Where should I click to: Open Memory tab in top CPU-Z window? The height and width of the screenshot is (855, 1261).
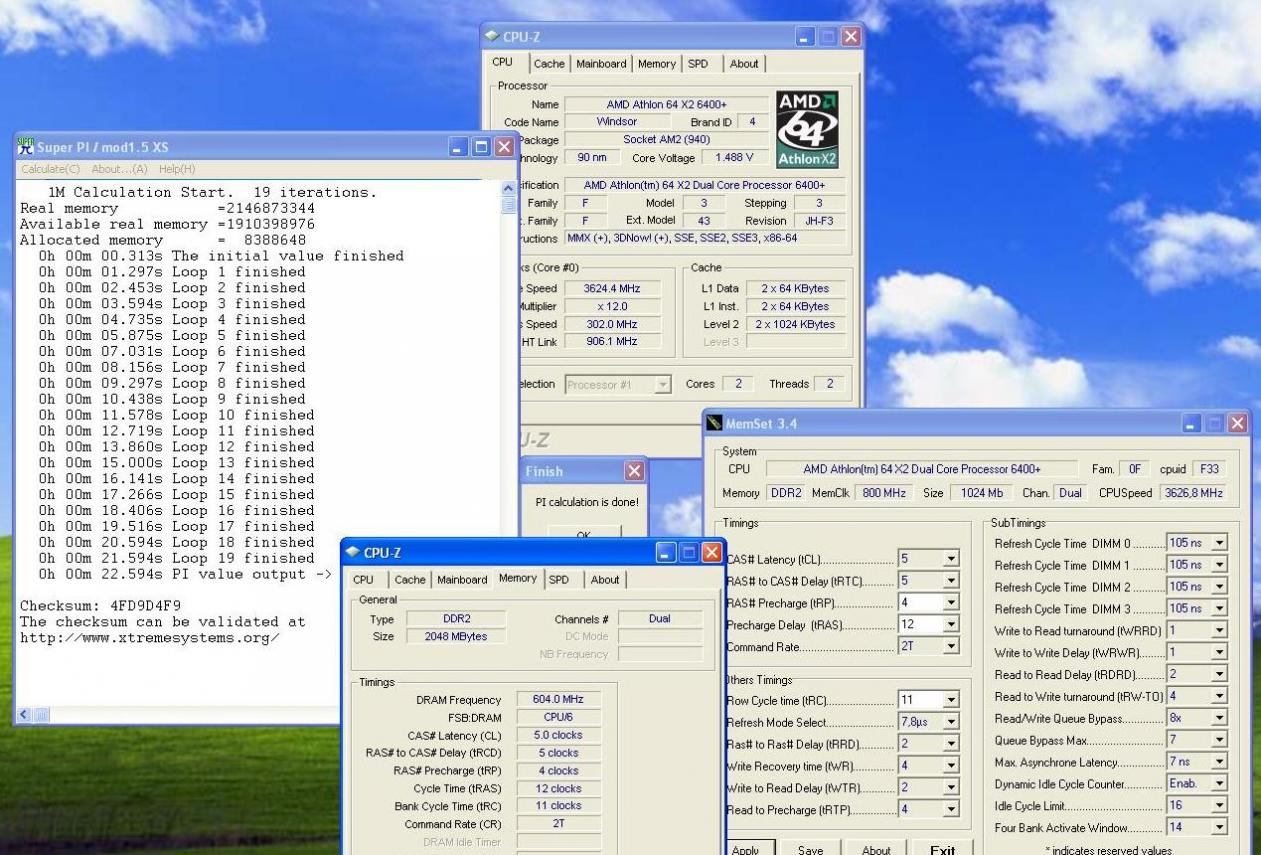[656, 64]
